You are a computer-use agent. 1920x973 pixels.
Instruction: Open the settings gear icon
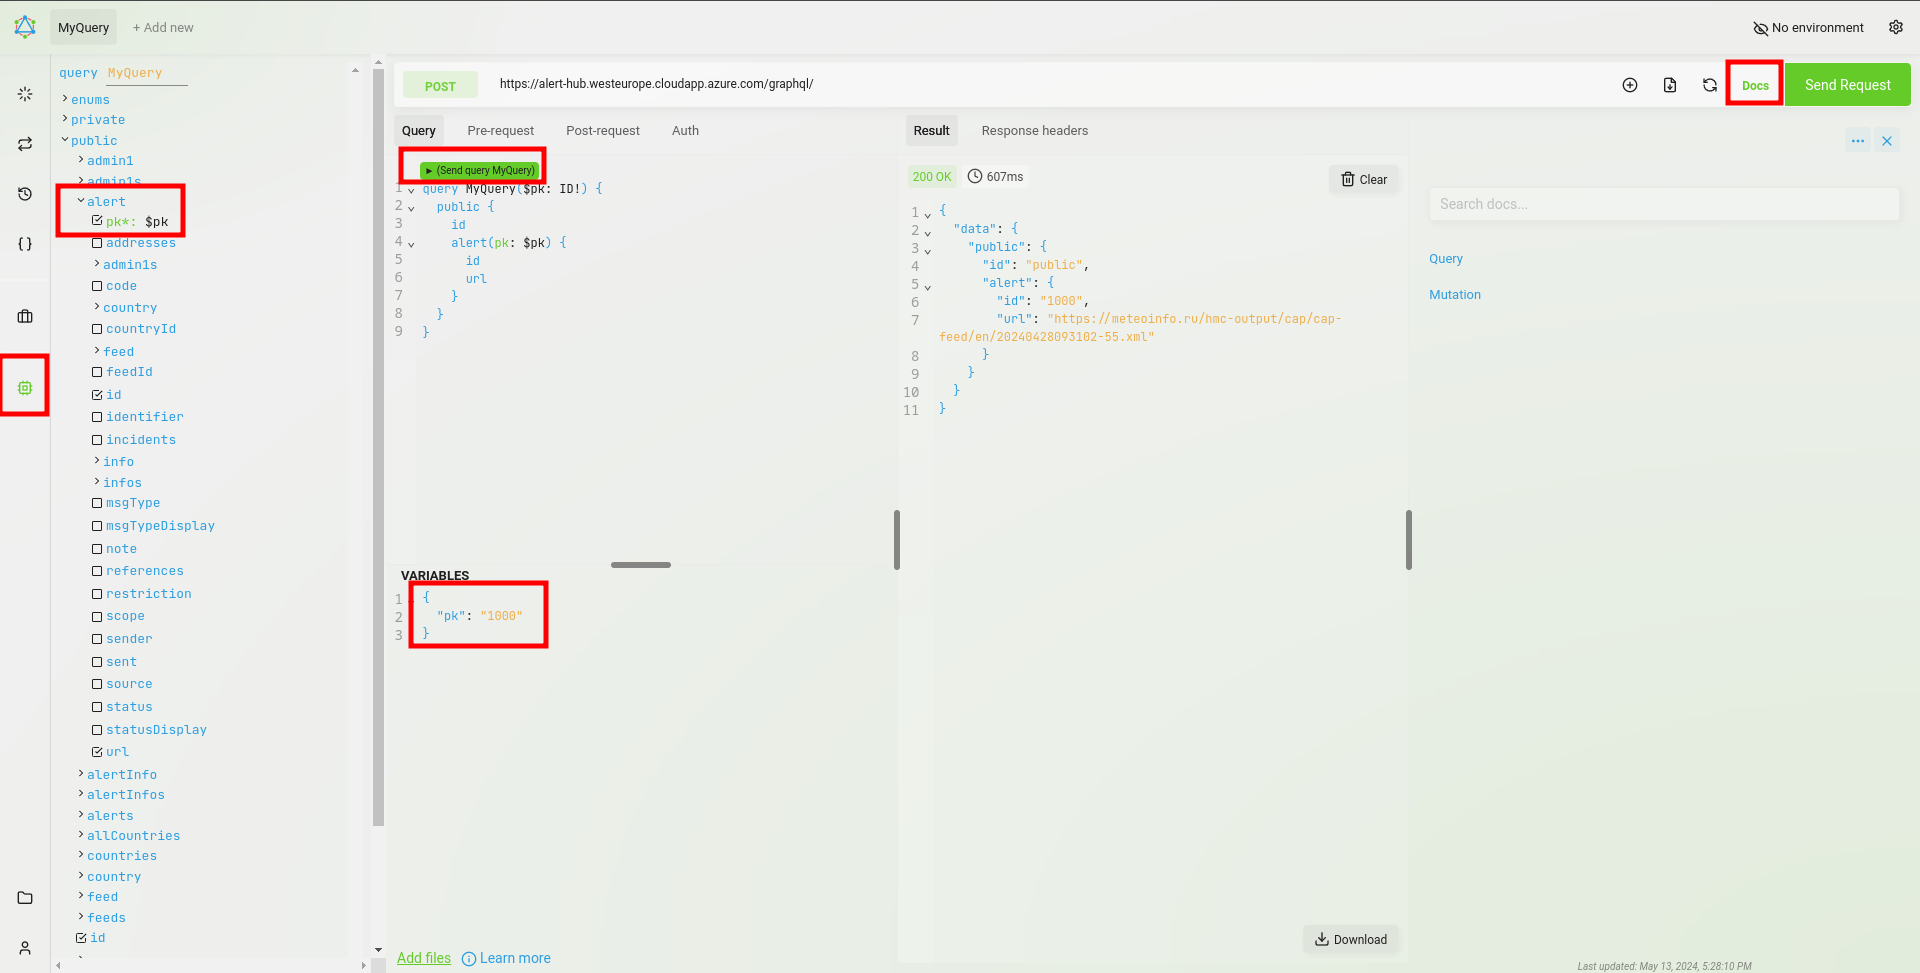1895,28
